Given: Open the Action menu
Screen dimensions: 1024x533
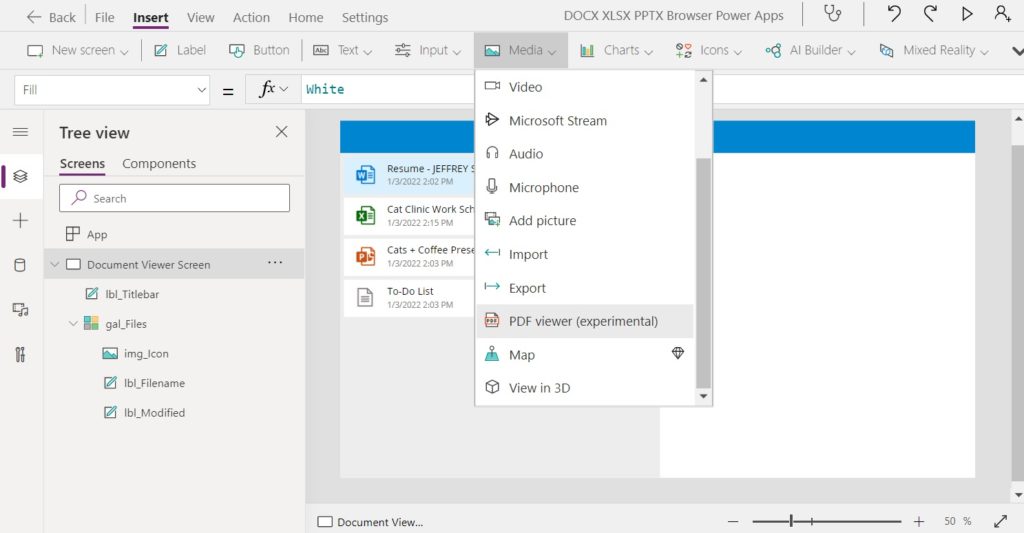Looking at the screenshot, I should pyautogui.click(x=251, y=18).
